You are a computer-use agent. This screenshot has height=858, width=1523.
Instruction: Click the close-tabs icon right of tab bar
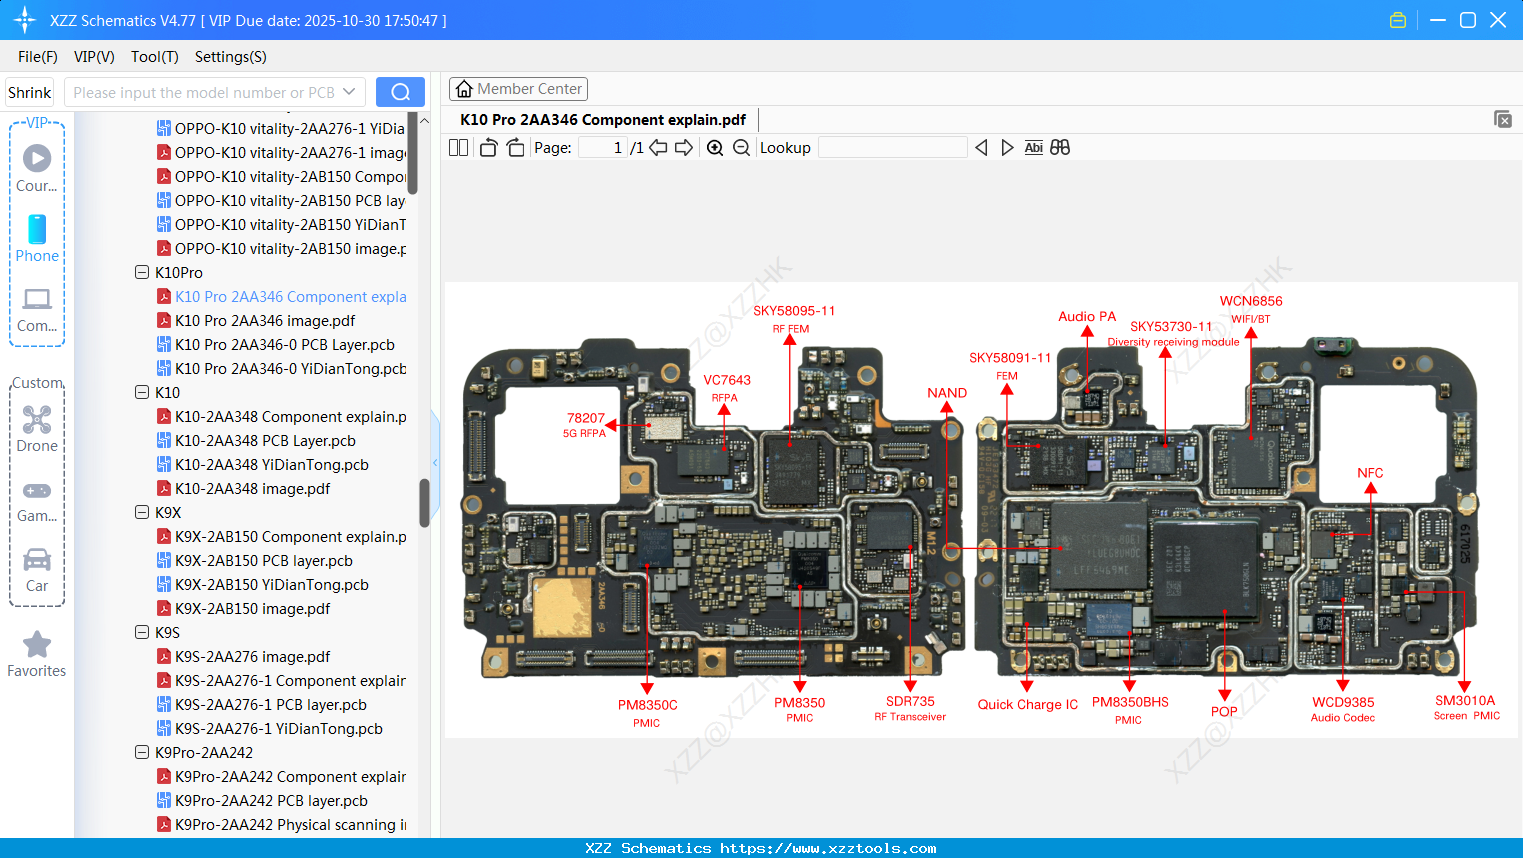point(1503,119)
